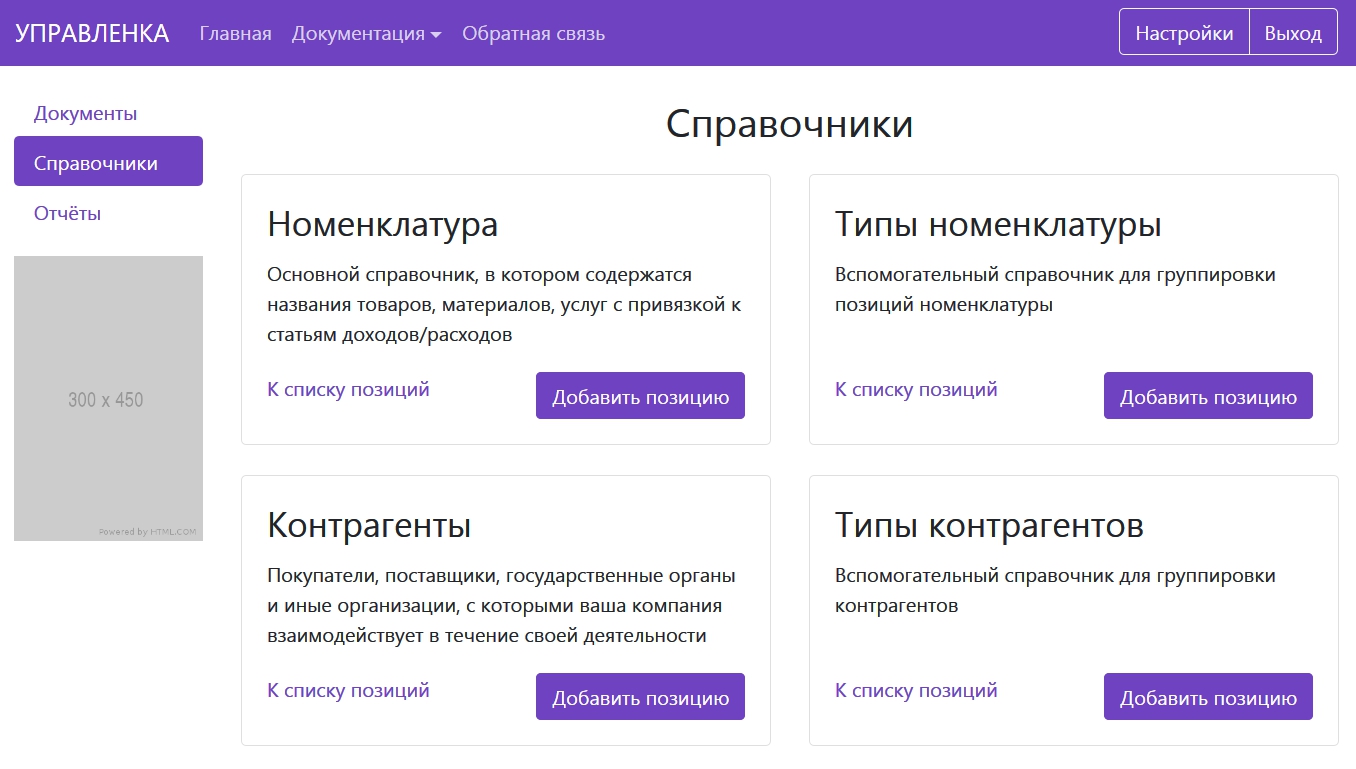Open Настройки in the top bar
This screenshot has width=1356, height=769.
[1184, 33]
